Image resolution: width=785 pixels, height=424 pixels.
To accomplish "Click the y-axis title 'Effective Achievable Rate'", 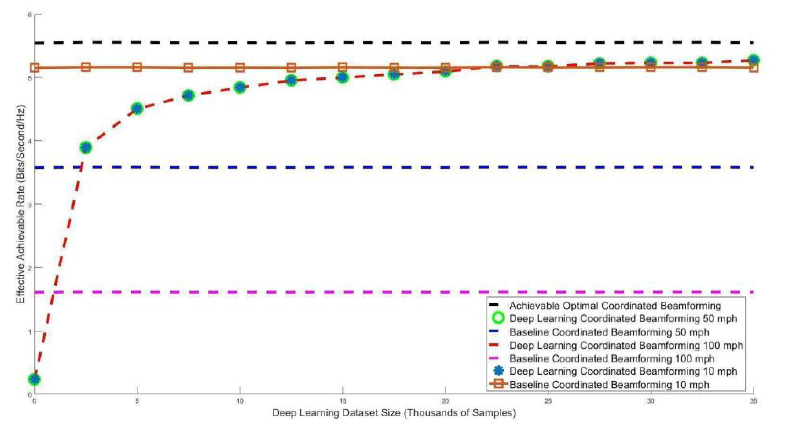I will click(13, 198).
